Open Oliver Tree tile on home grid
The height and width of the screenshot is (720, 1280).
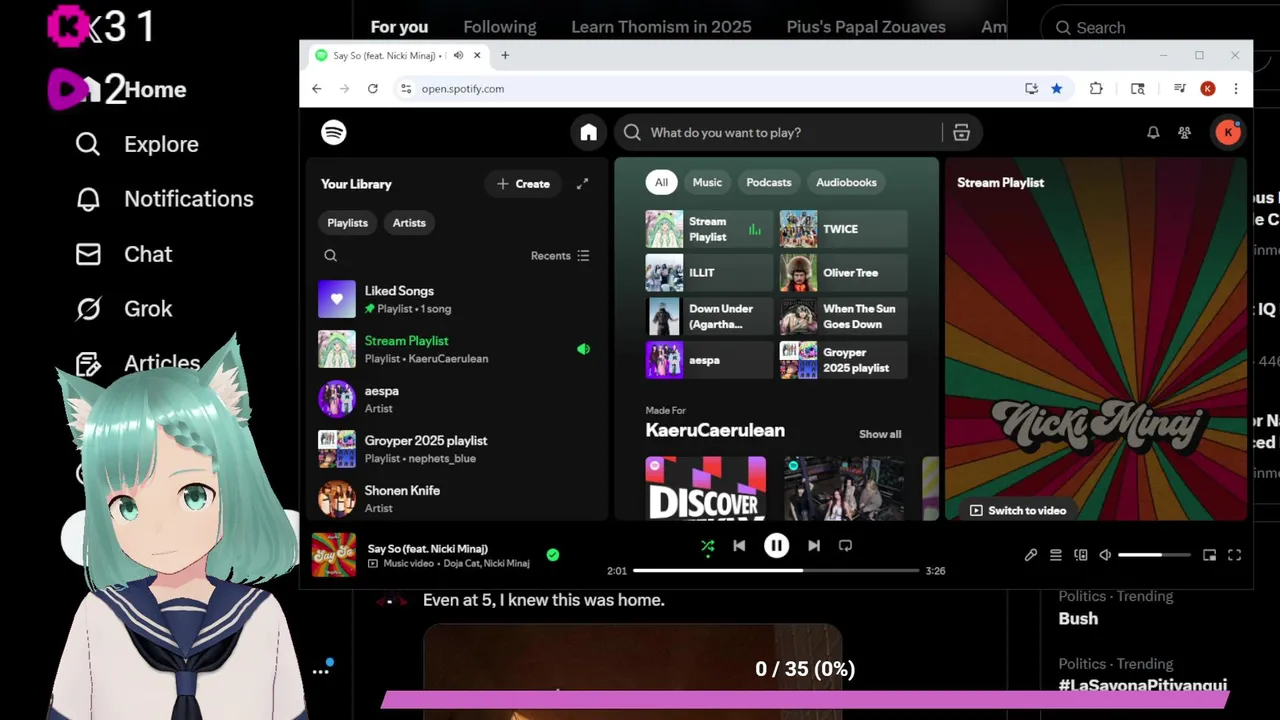(x=843, y=273)
